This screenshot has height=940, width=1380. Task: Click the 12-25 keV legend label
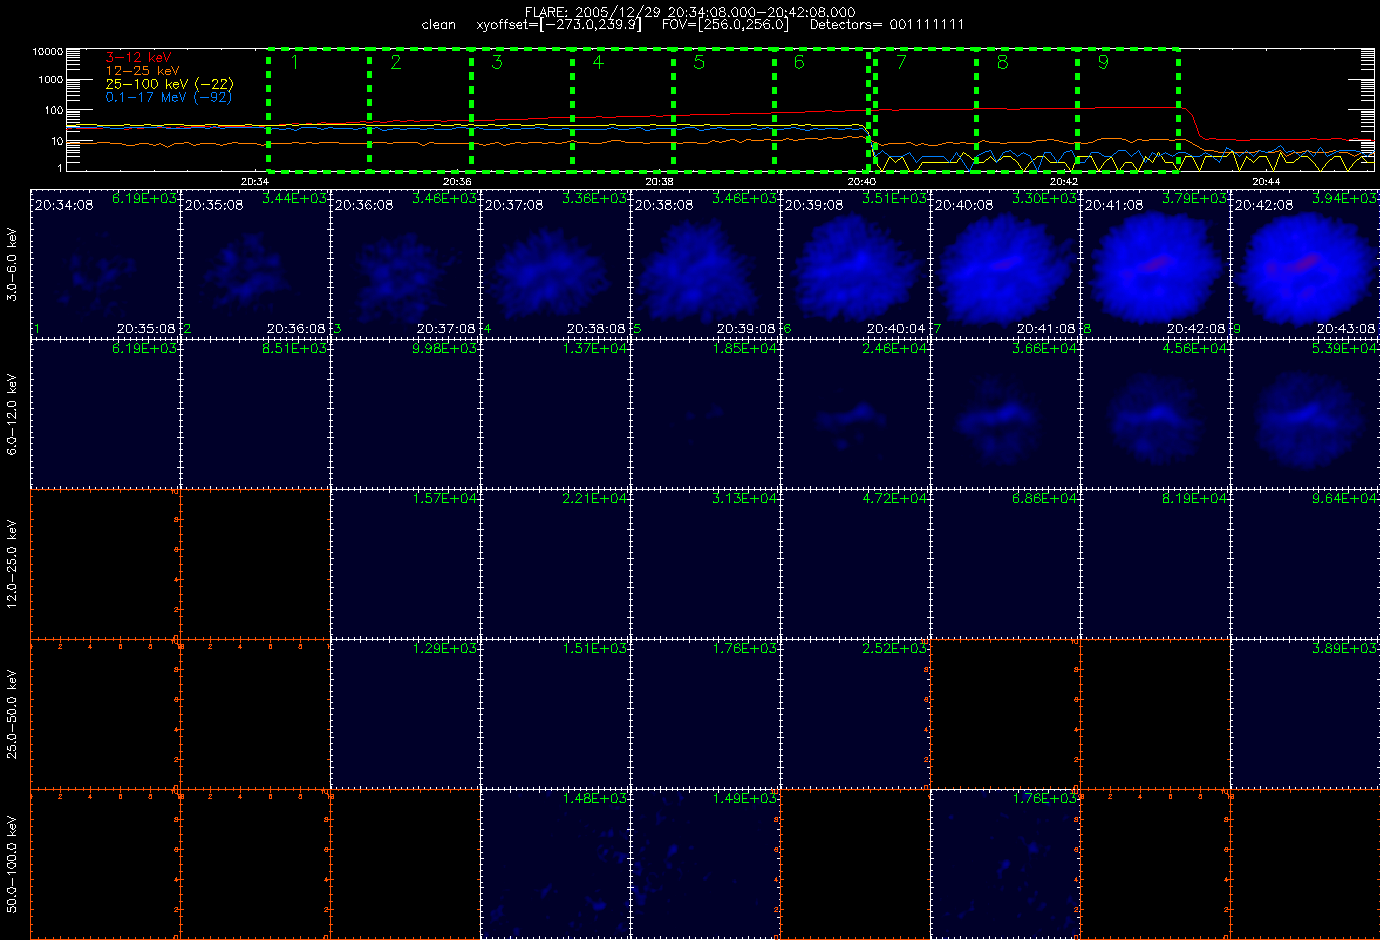point(142,71)
